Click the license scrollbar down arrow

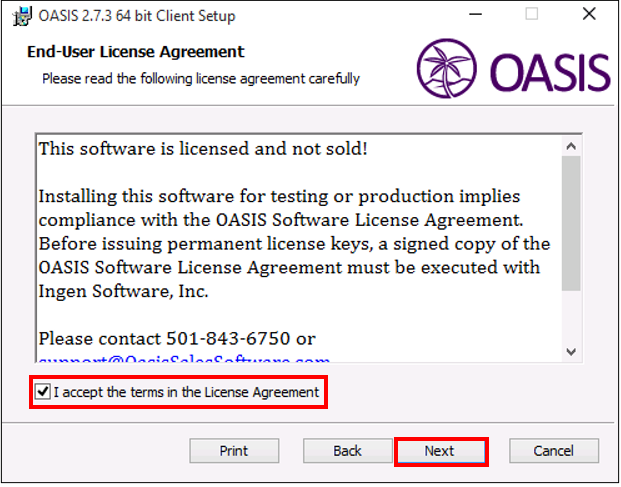pos(571,352)
